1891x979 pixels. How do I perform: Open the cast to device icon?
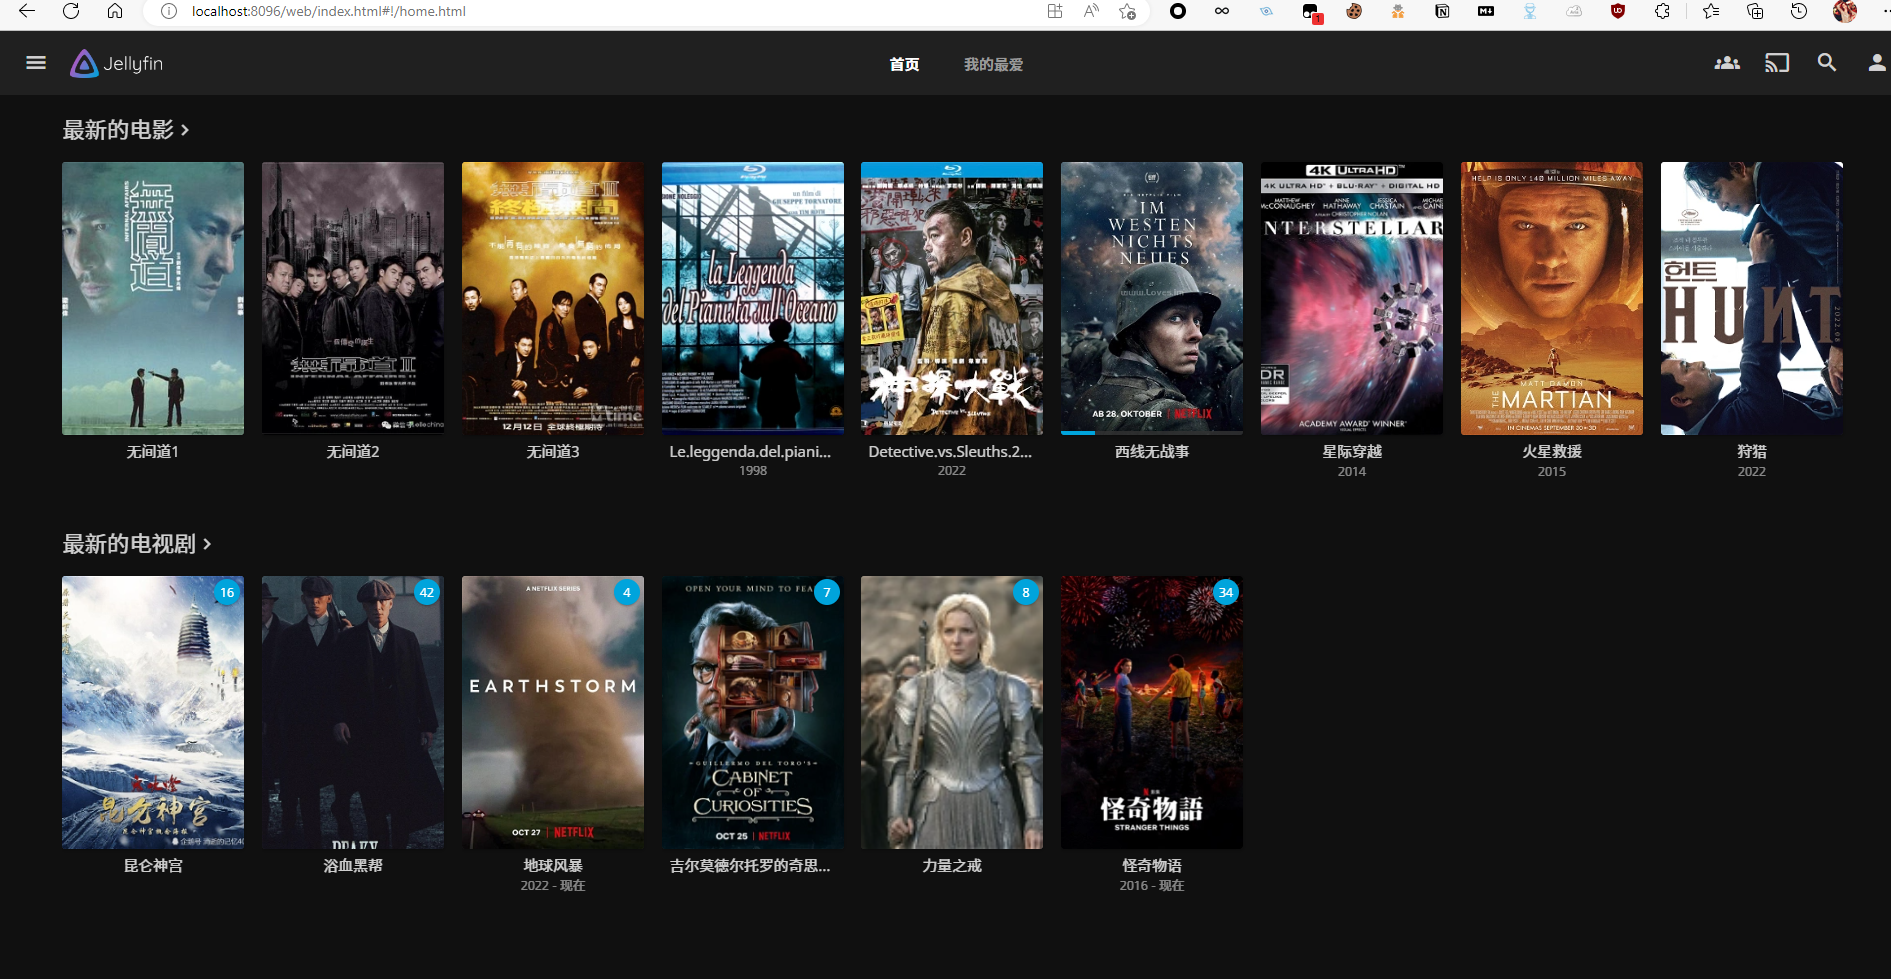click(x=1777, y=63)
